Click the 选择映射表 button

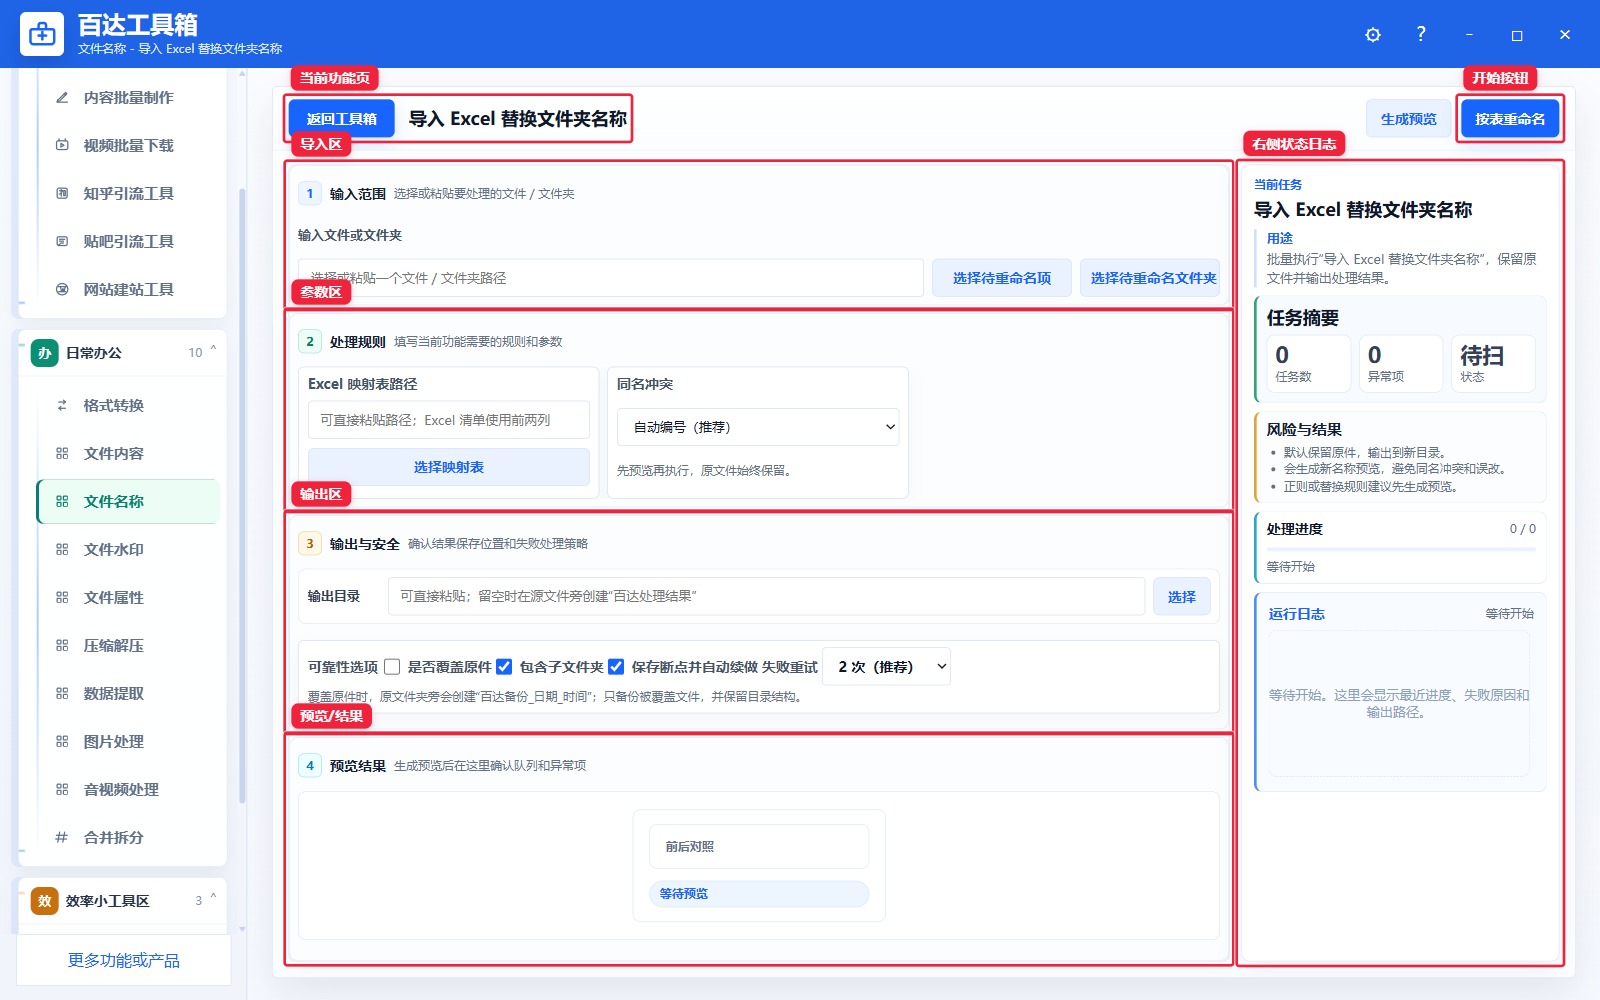coord(449,467)
